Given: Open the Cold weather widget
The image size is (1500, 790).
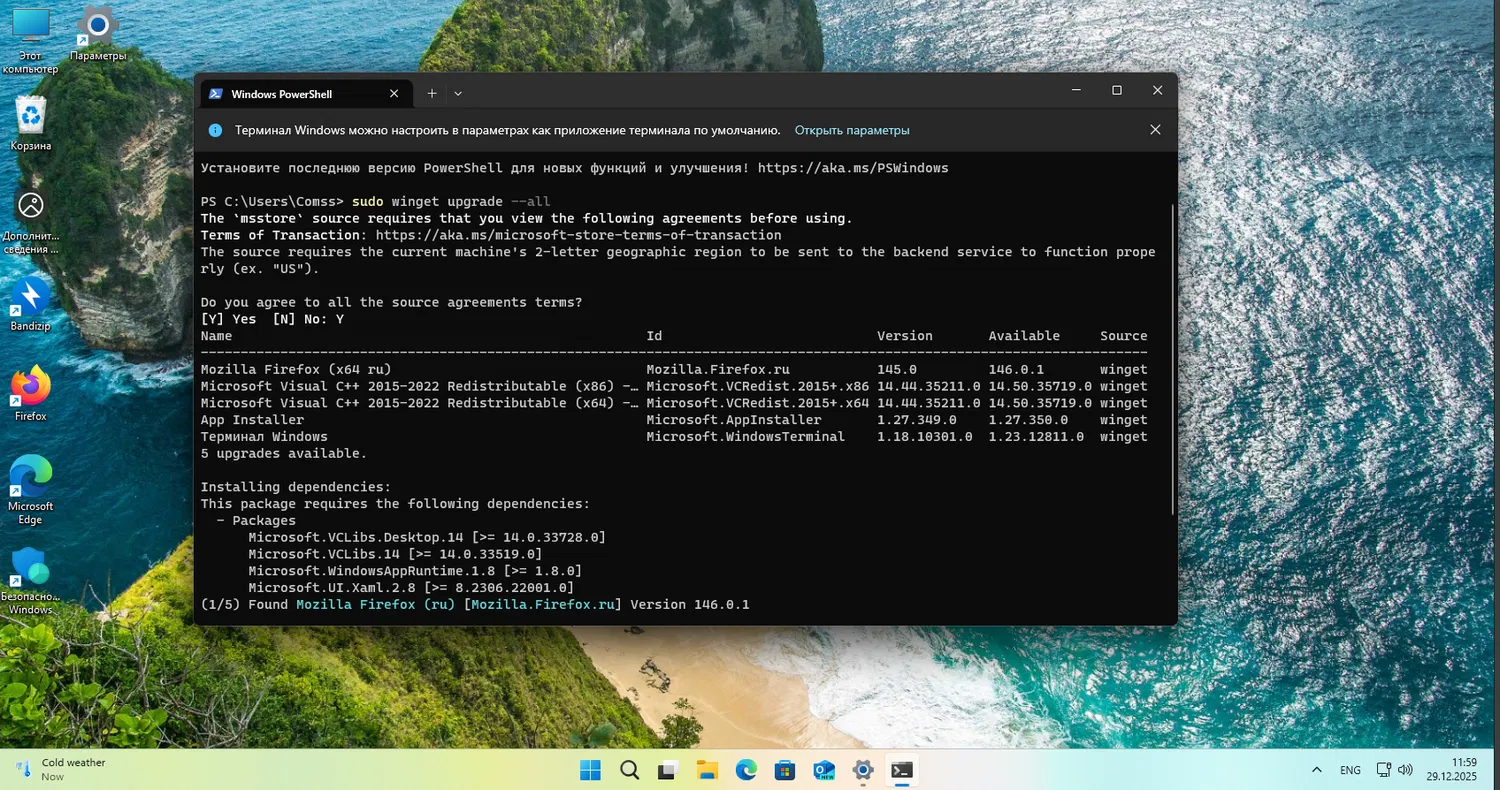Looking at the screenshot, I should click(x=60, y=769).
